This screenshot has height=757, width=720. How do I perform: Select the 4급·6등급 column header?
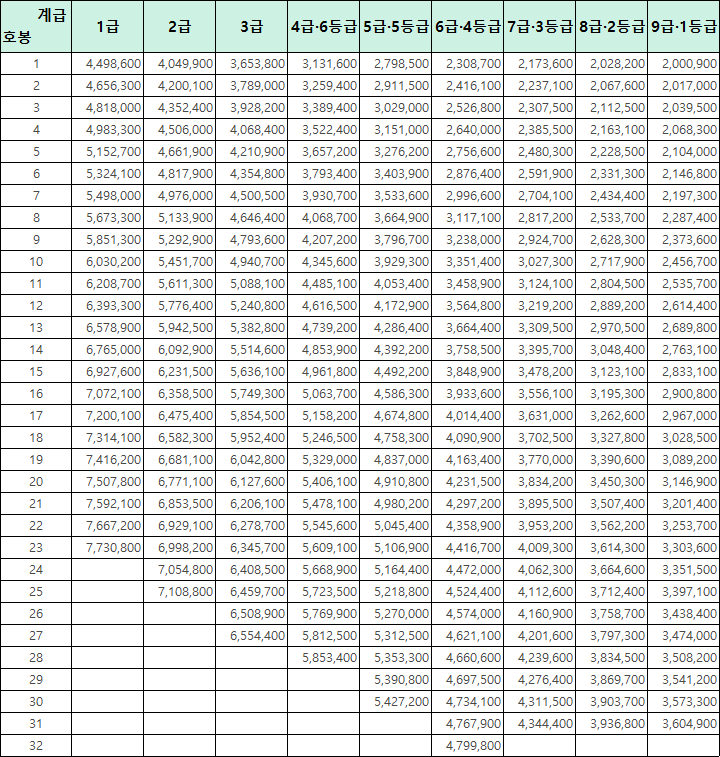click(x=323, y=27)
